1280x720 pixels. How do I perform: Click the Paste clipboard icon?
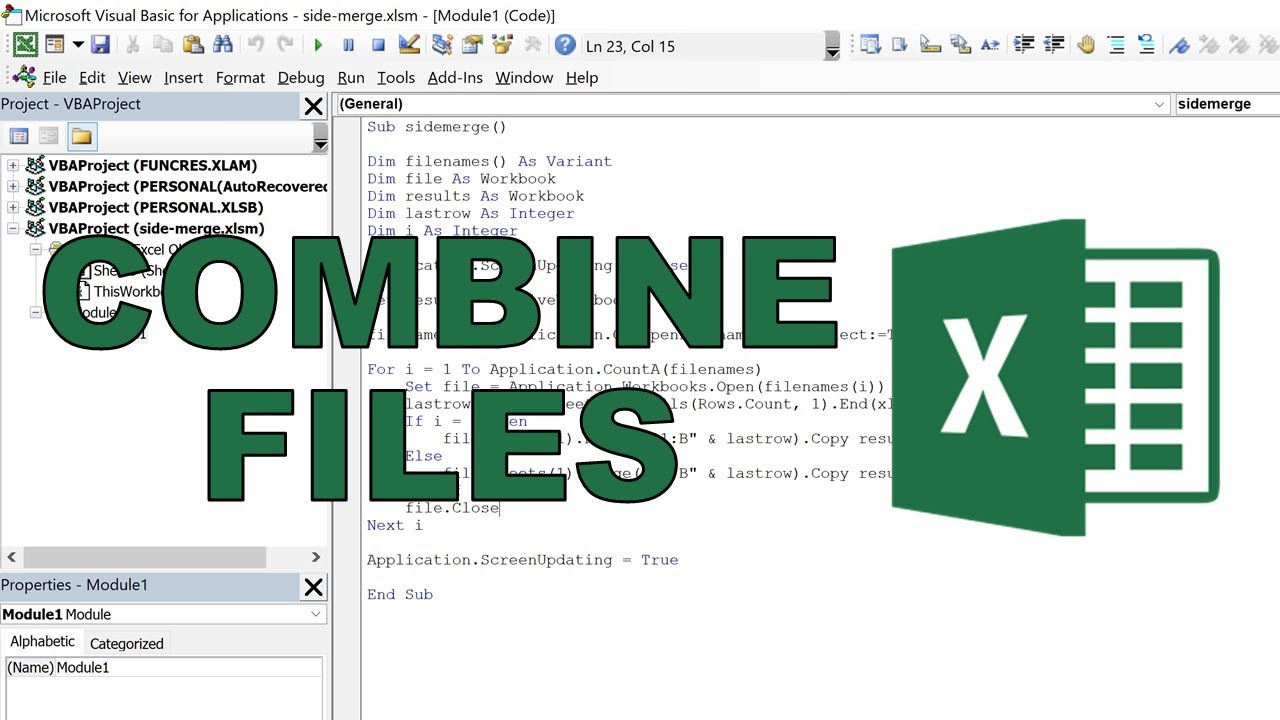(193, 45)
